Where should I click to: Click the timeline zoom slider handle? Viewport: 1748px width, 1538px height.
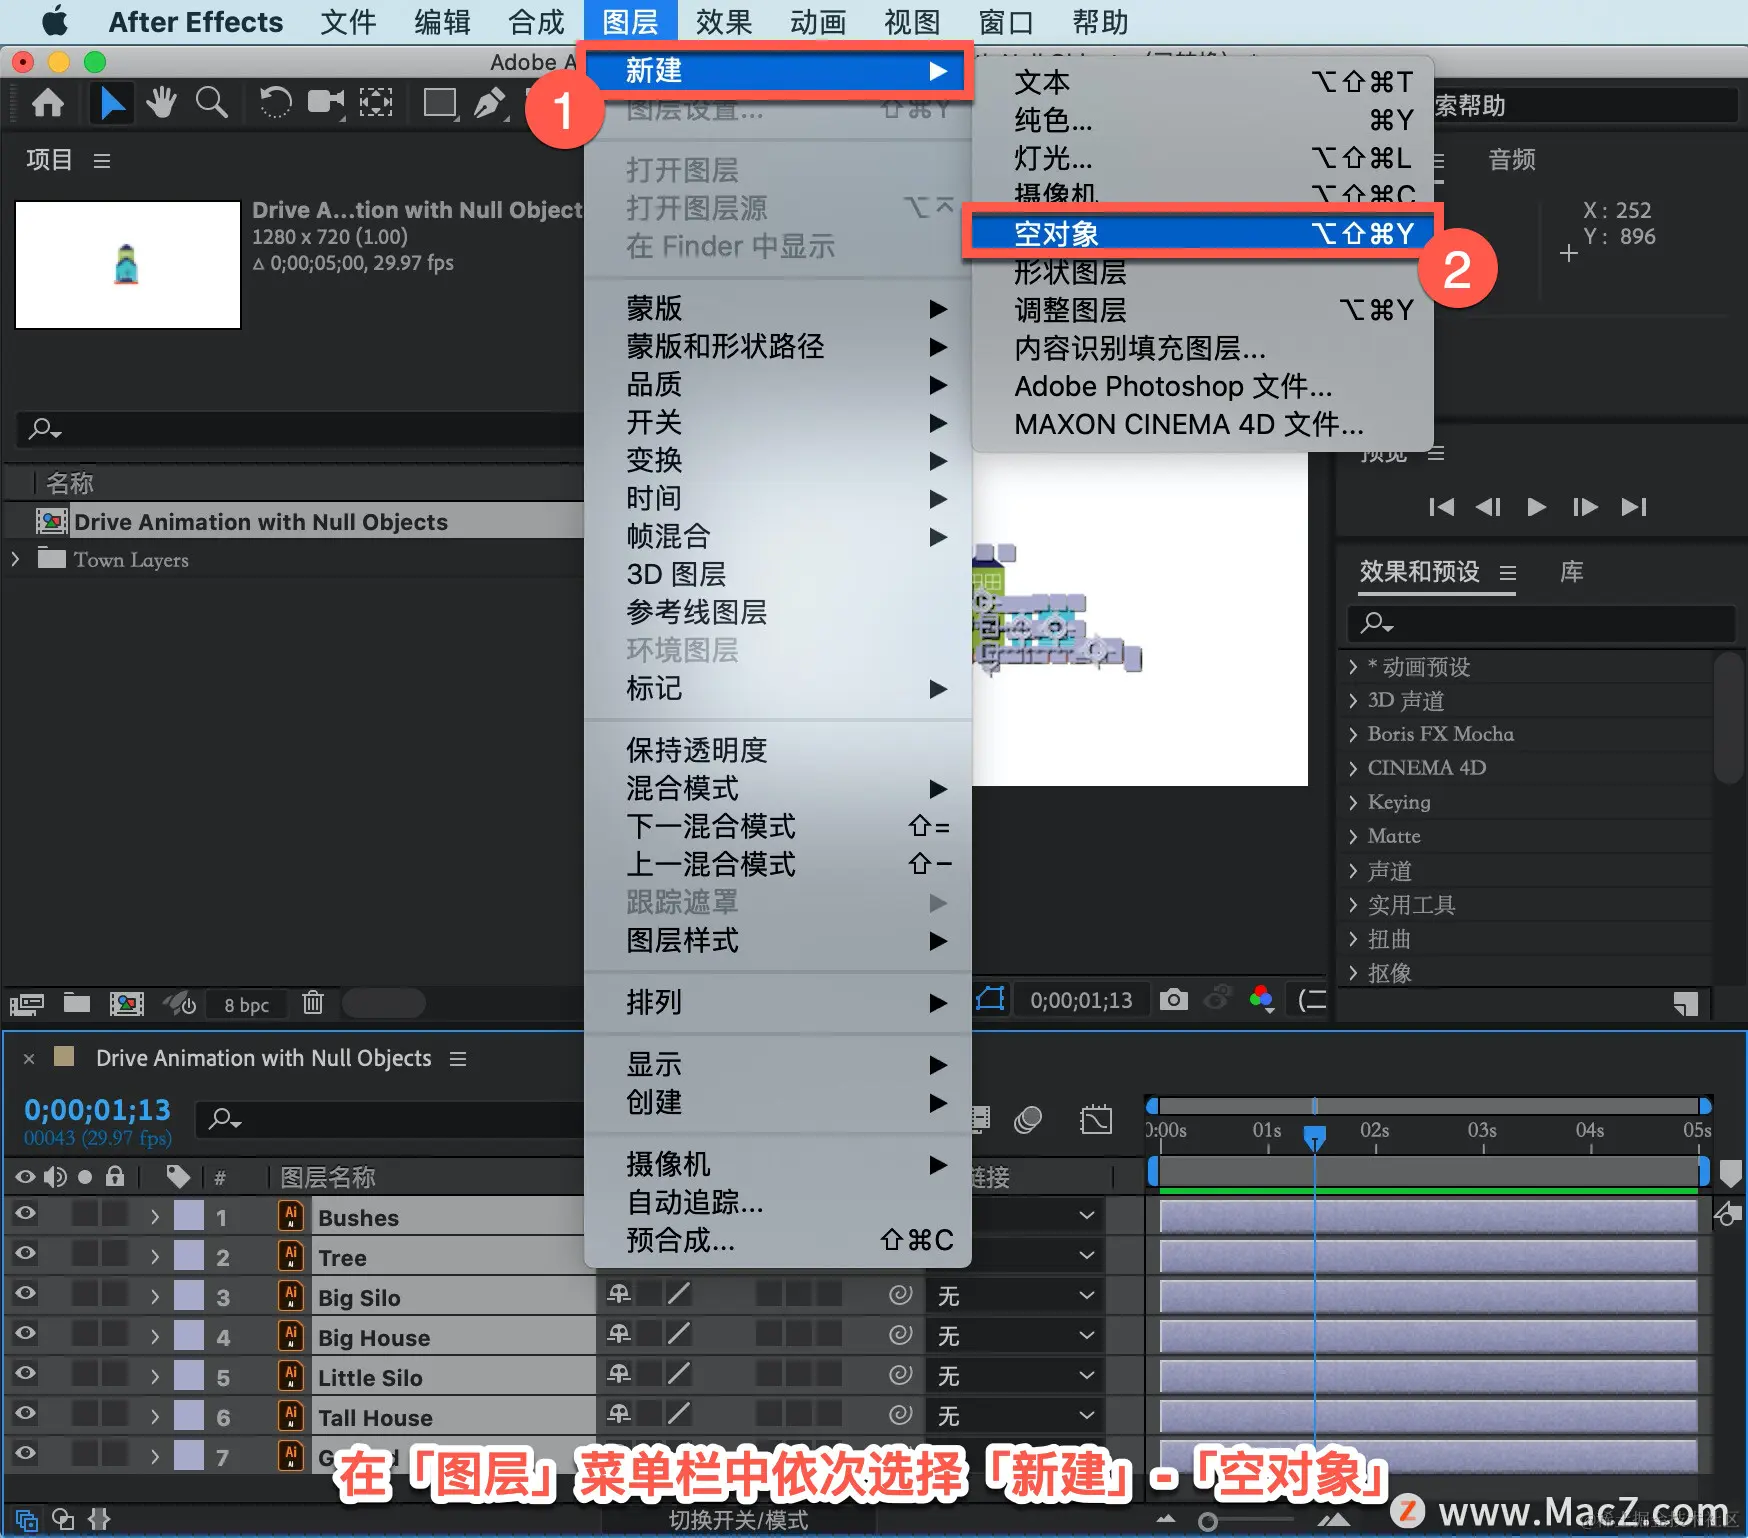coord(1208,1522)
